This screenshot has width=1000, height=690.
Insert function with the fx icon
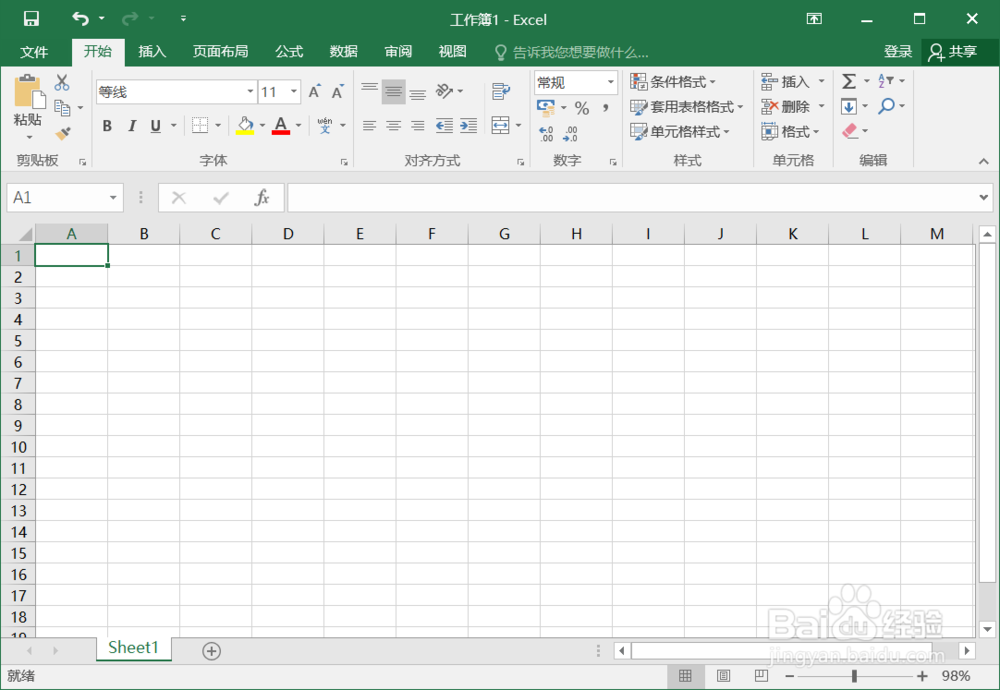[x=261, y=198]
